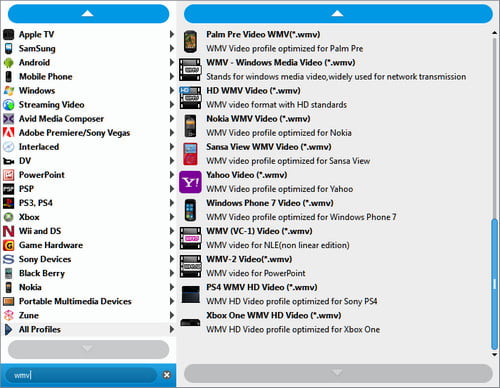Open the Streaming Video category

pyautogui.click(x=88, y=105)
